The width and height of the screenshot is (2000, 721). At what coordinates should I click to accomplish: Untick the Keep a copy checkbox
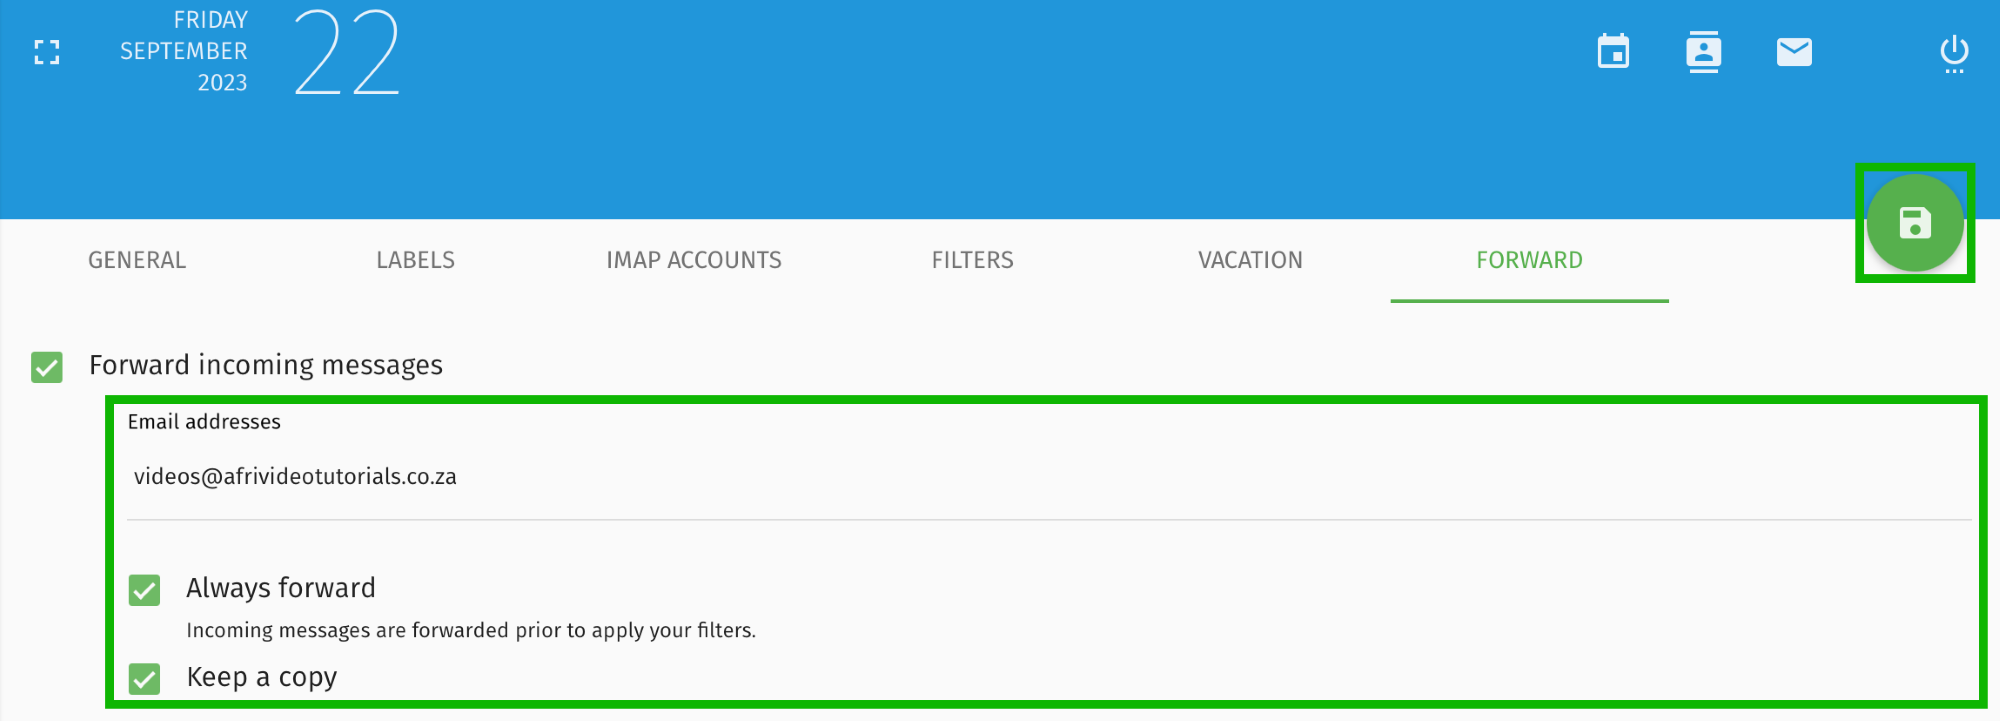pos(145,679)
